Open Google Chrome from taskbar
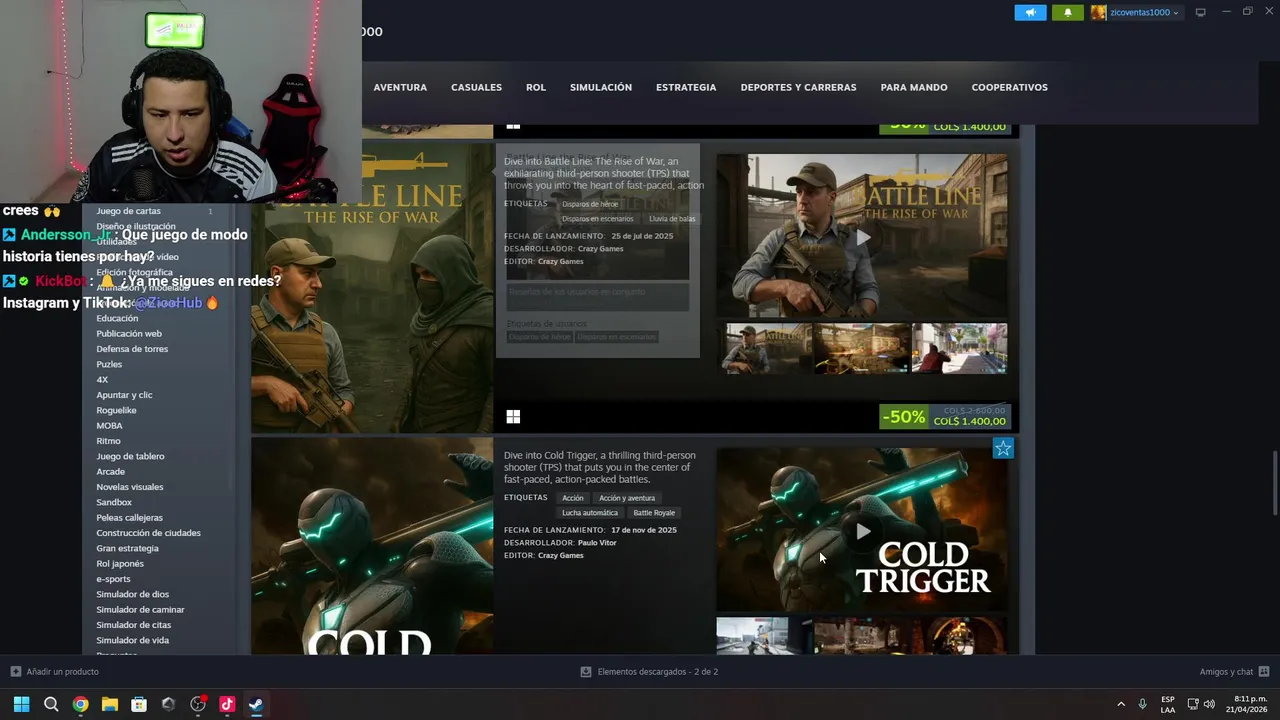The height and width of the screenshot is (720, 1280). point(80,704)
